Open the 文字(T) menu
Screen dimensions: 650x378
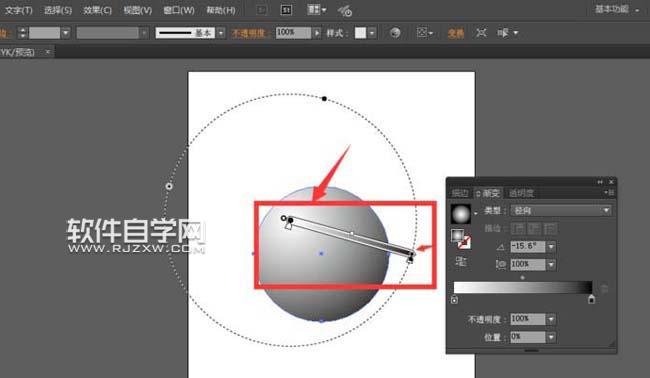click(18, 10)
